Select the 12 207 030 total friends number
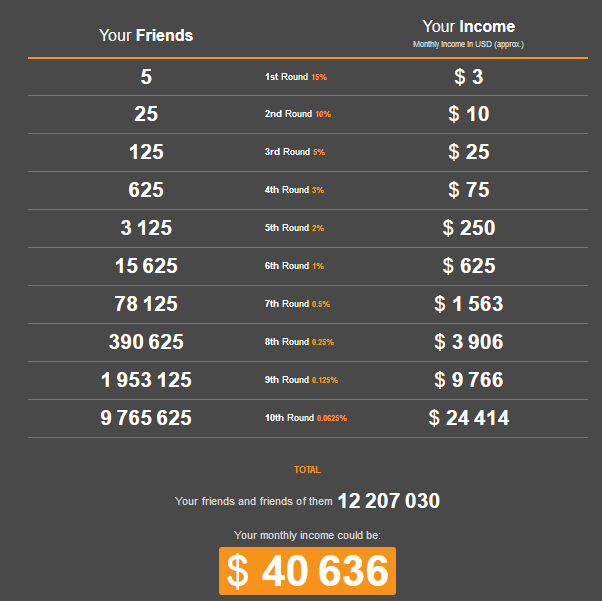Screen dimensions: 602x601 click(x=389, y=501)
